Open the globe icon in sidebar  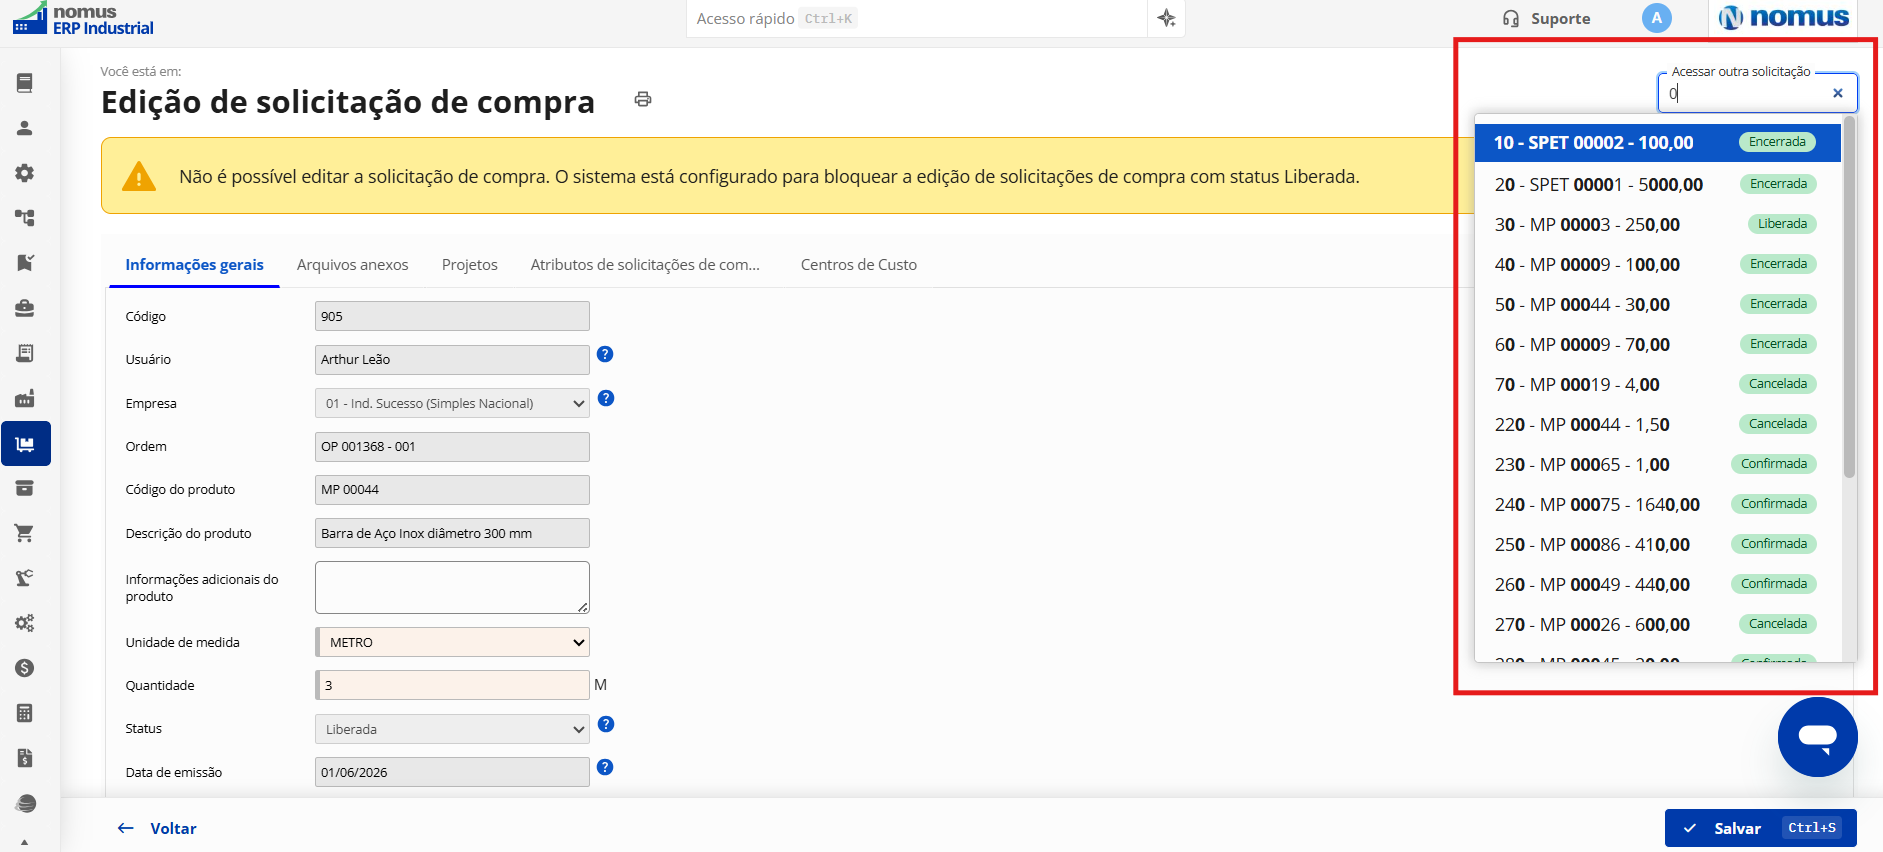pos(25,803)
